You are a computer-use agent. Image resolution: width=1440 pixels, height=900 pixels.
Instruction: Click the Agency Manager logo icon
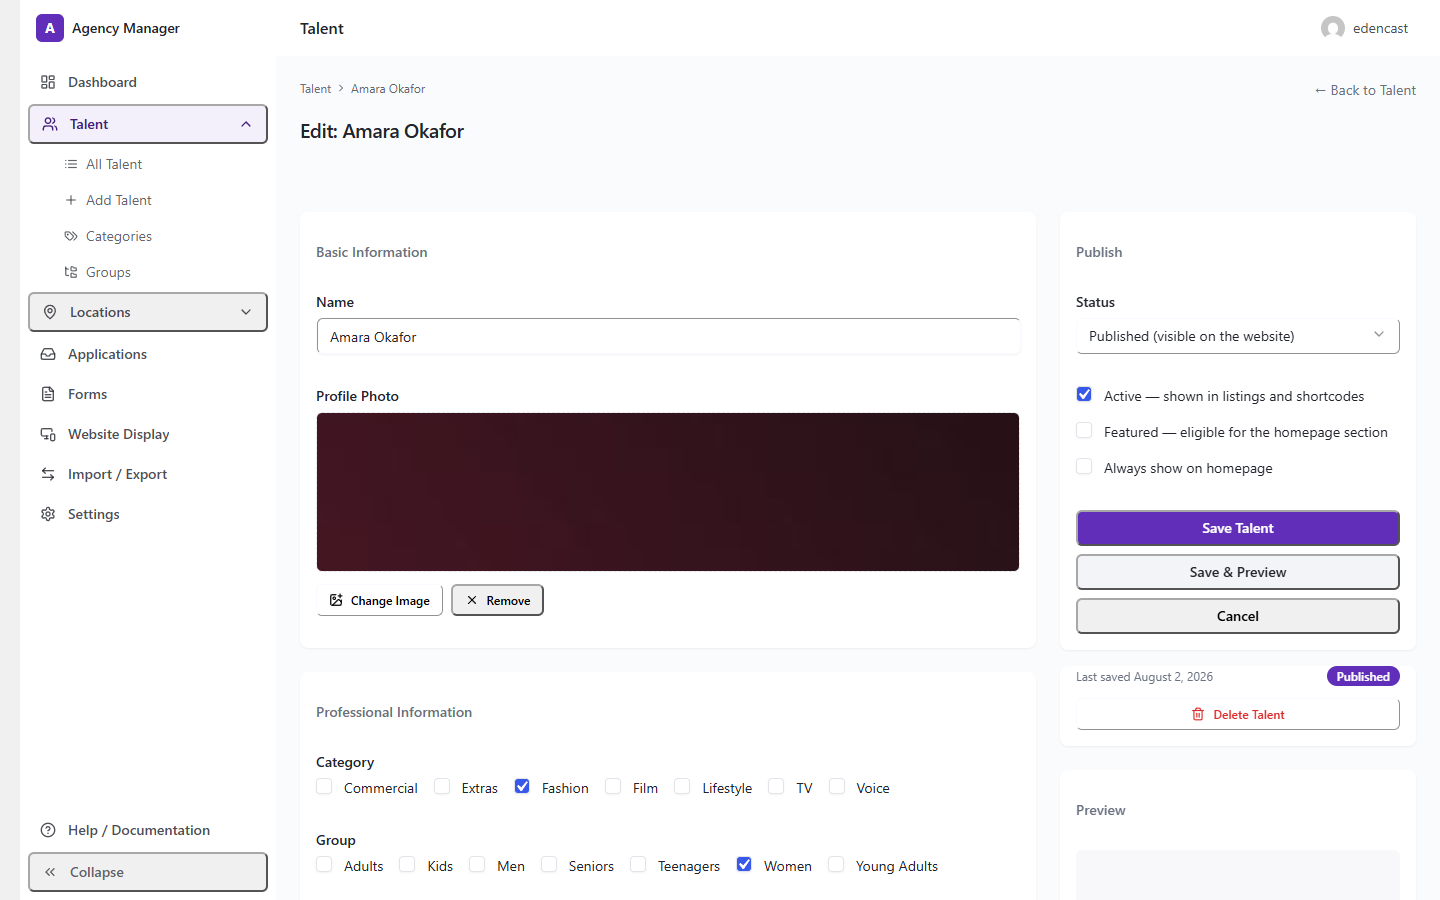(x=50, y=28)
